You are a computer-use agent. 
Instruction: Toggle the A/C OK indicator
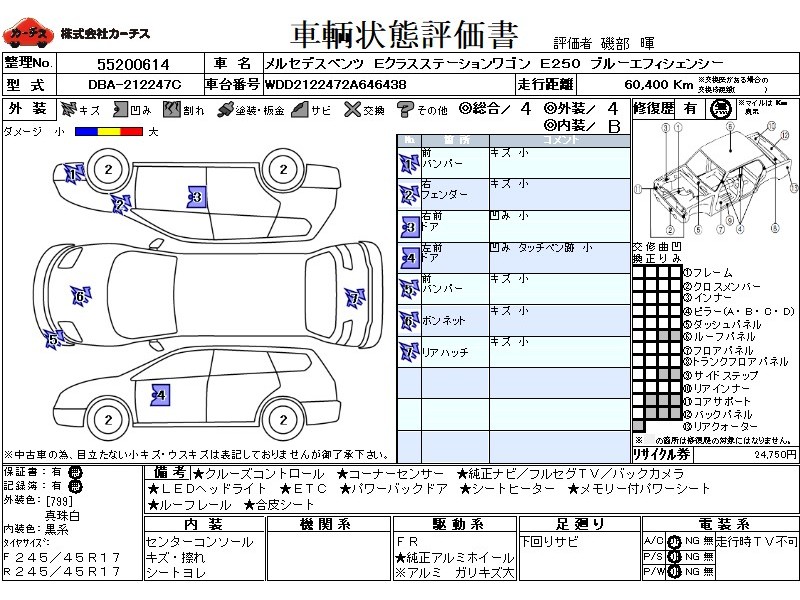pos(674,541)
